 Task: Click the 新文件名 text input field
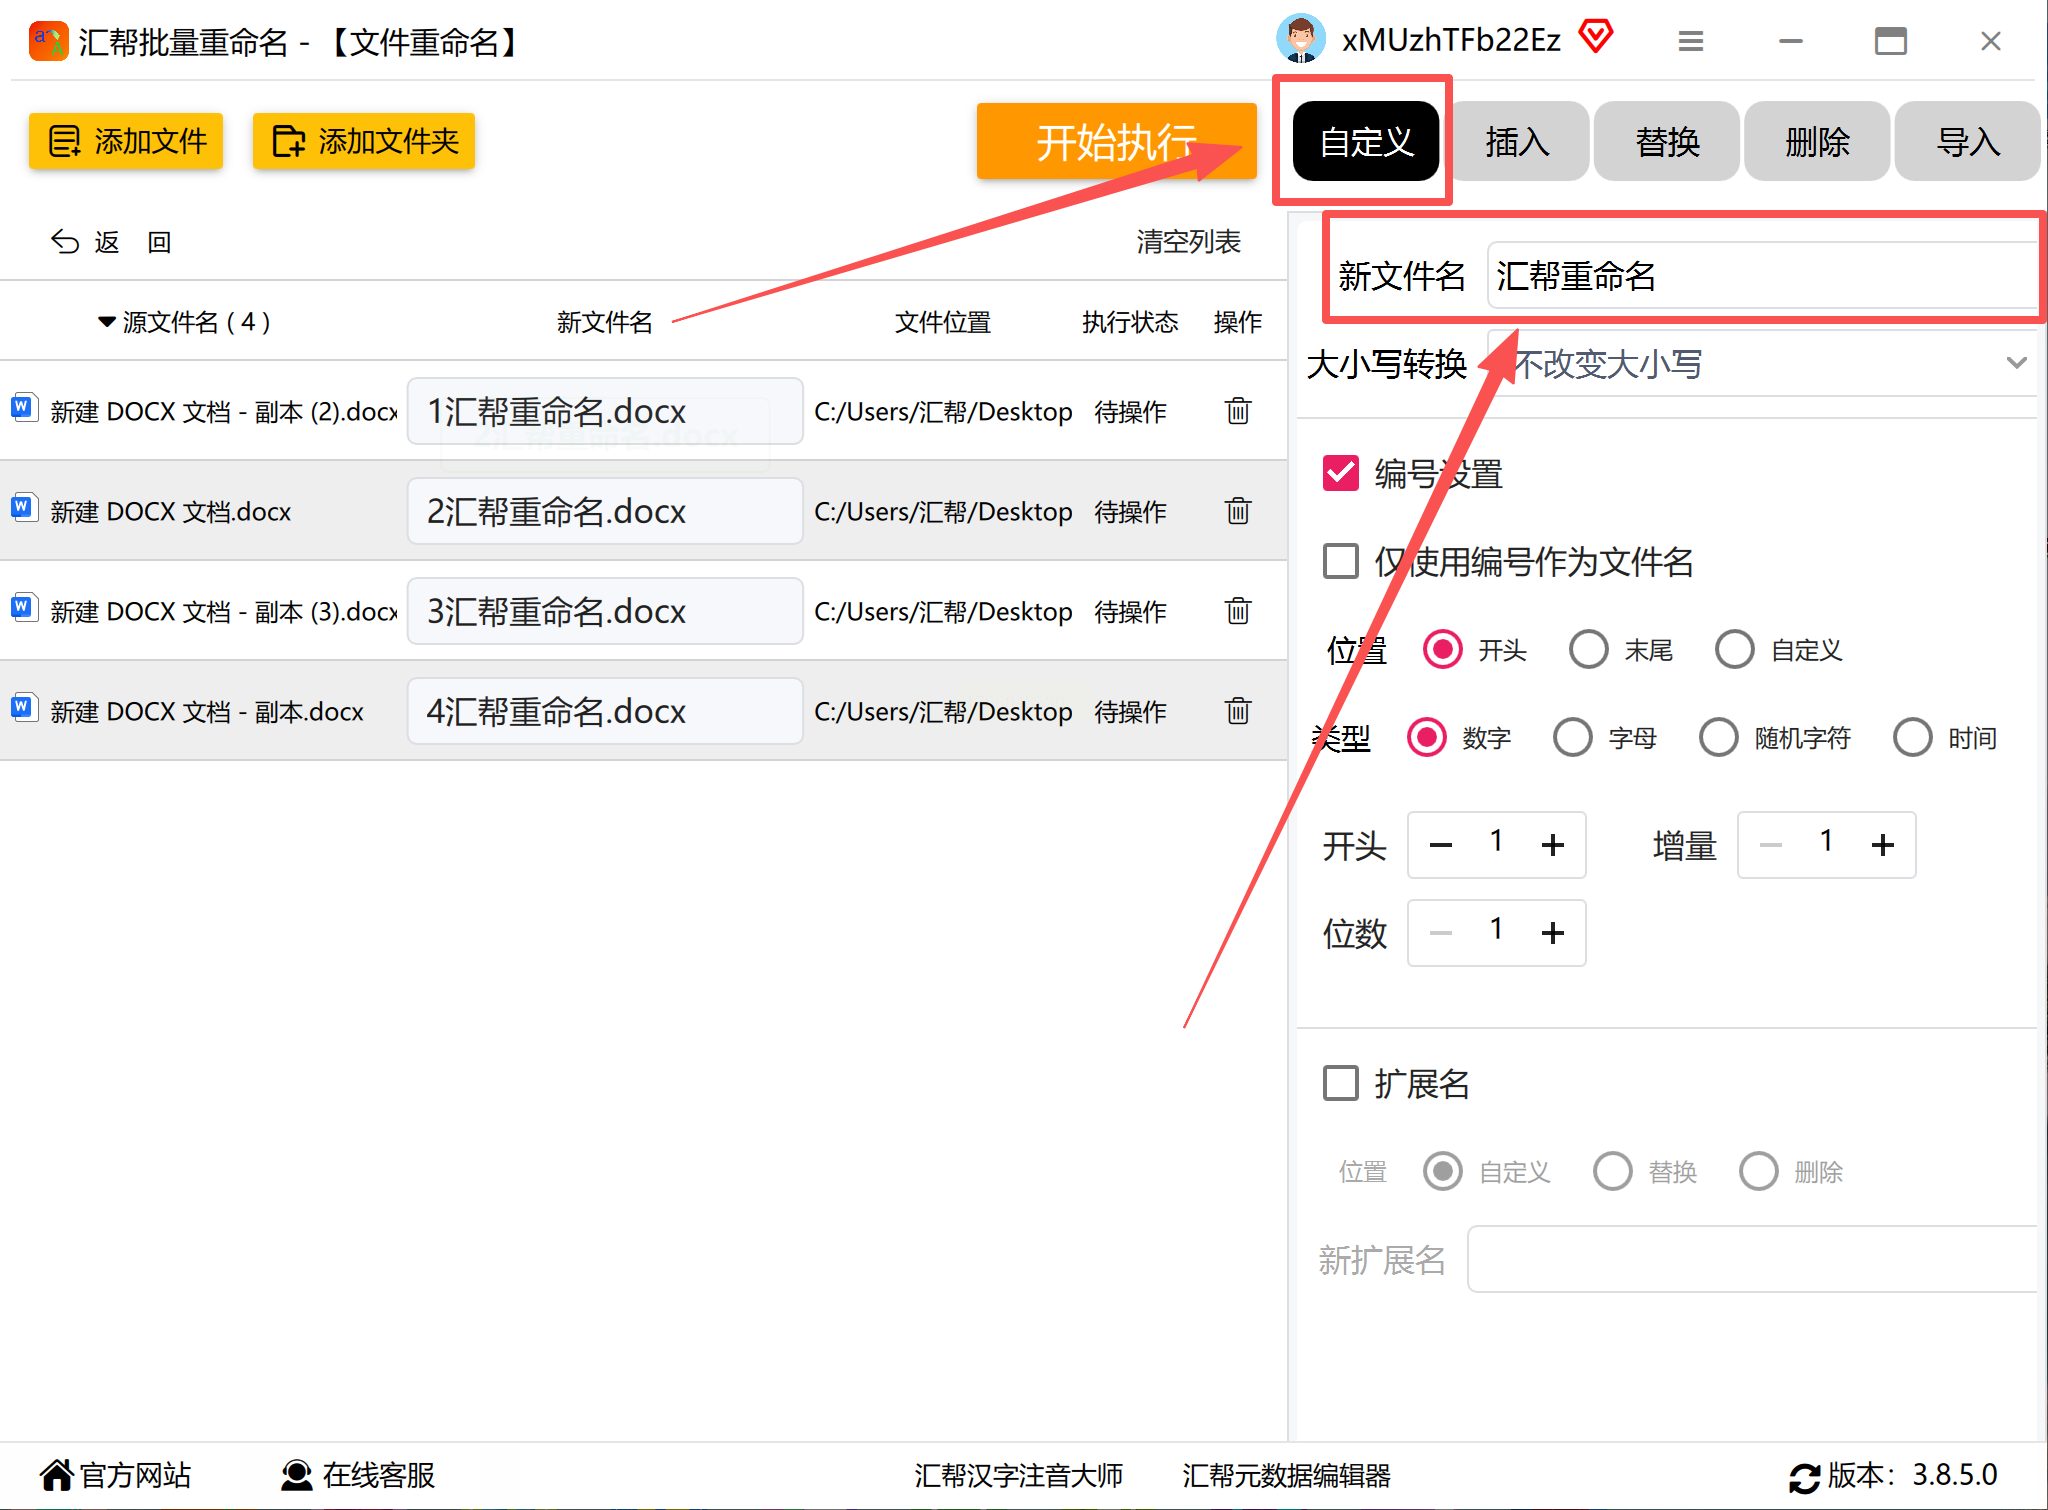tap(1760, 276)
